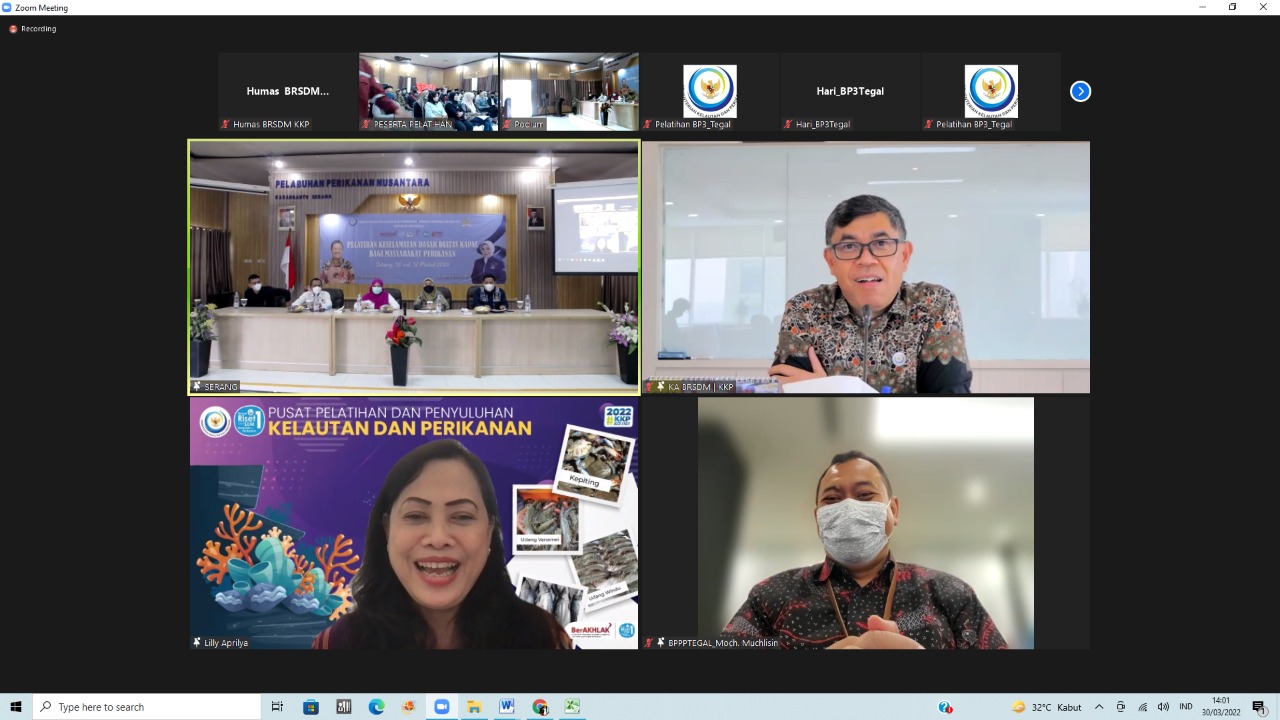Open the notification center
The height and width of the screenshot is (720, 1280).
(1259, 707)
